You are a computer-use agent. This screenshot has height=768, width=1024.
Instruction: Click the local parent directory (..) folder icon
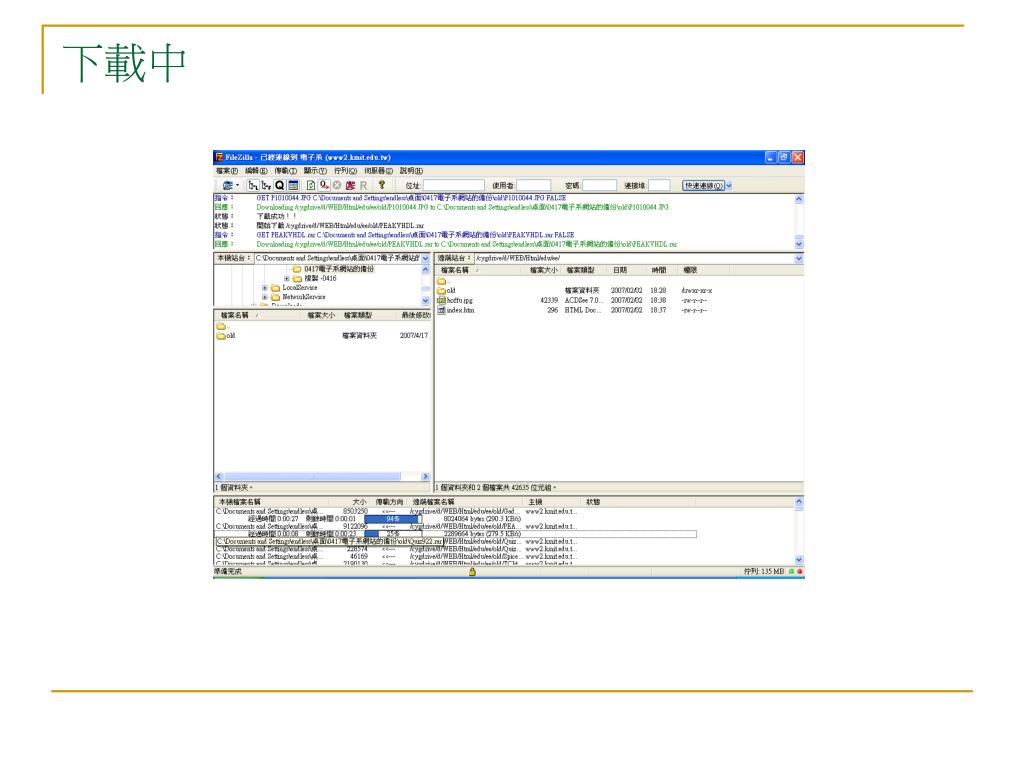221,326
